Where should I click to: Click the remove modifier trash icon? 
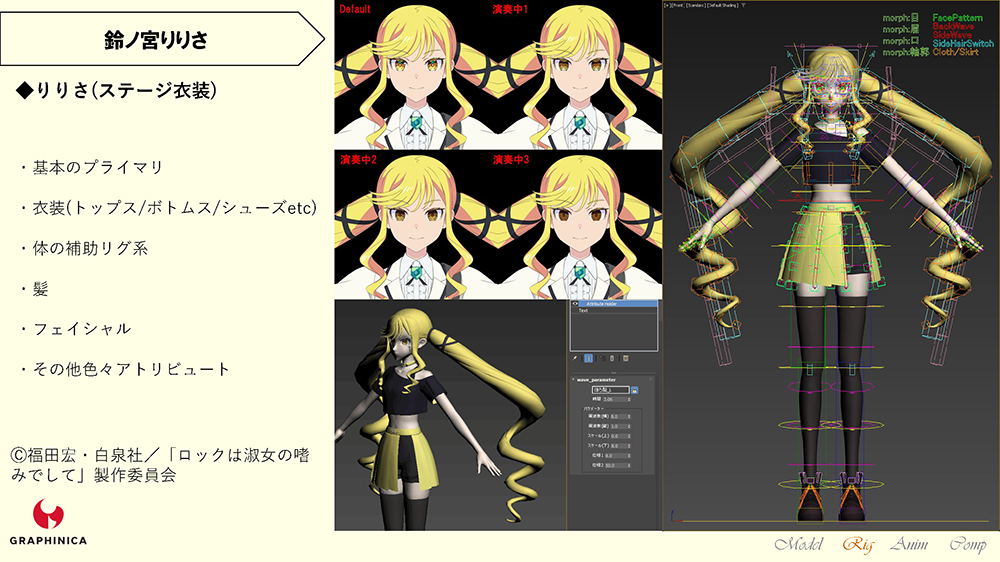[613, 357]
